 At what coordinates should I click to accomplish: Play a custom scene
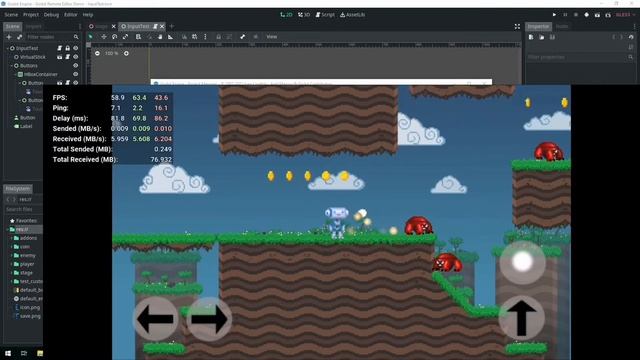pyautogui.click(x=608, y=15)
